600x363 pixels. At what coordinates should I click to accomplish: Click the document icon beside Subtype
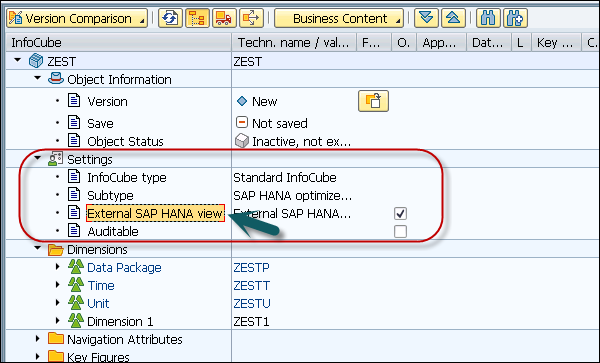click(74, 194)
